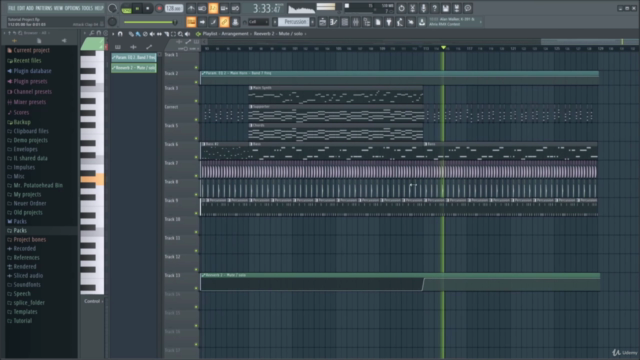Toggle the playlist magnet snap icon
The width and height of the screenshot is (640, 360).
(120, 34)
